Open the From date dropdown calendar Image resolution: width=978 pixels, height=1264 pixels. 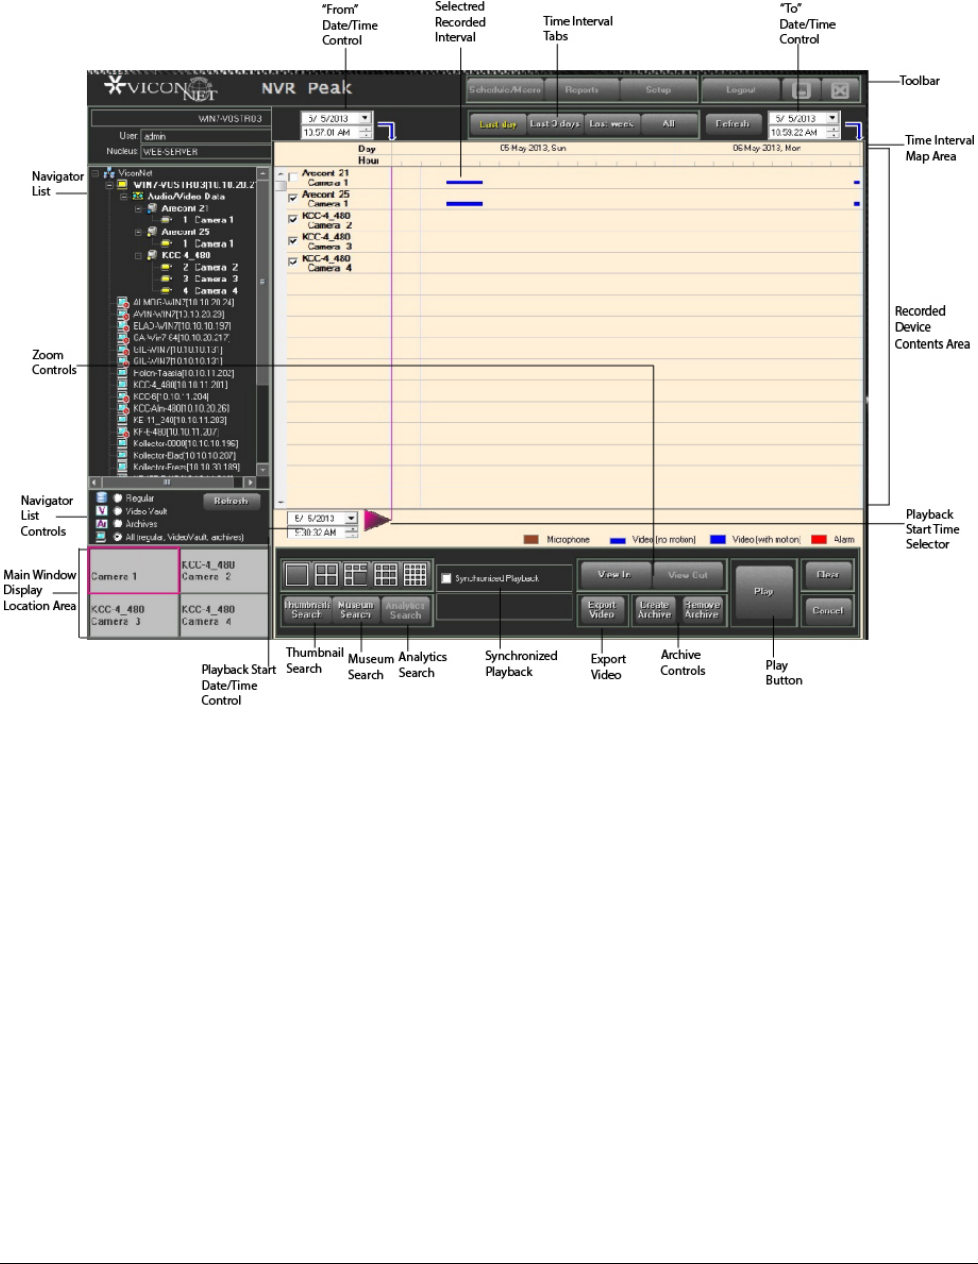click(x=364, y=118)
